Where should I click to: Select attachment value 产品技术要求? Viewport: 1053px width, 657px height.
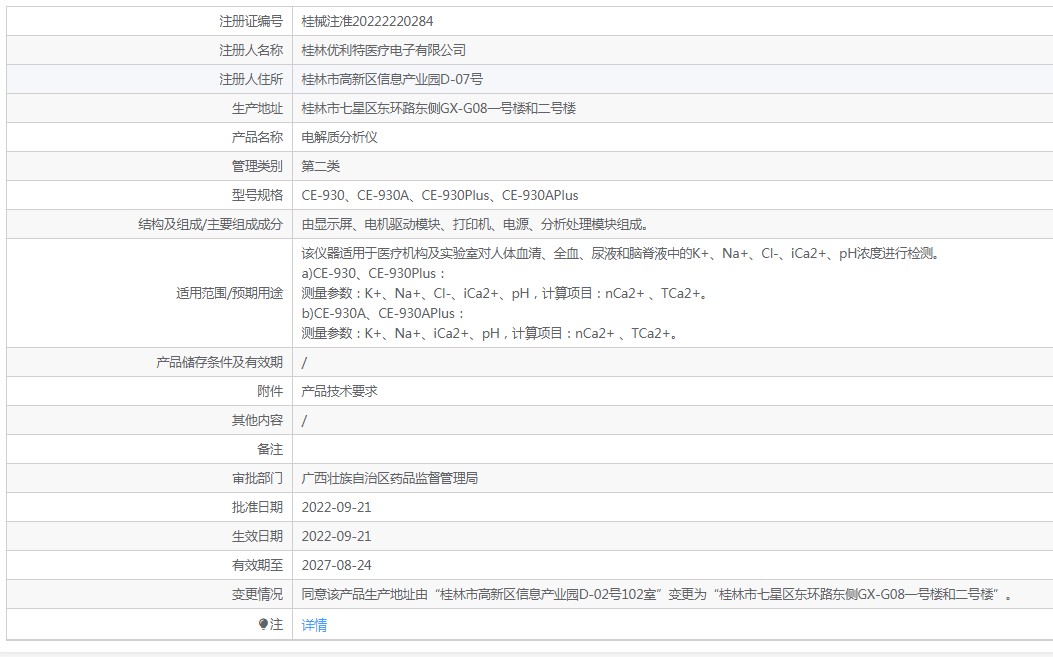tap(340, 391)
